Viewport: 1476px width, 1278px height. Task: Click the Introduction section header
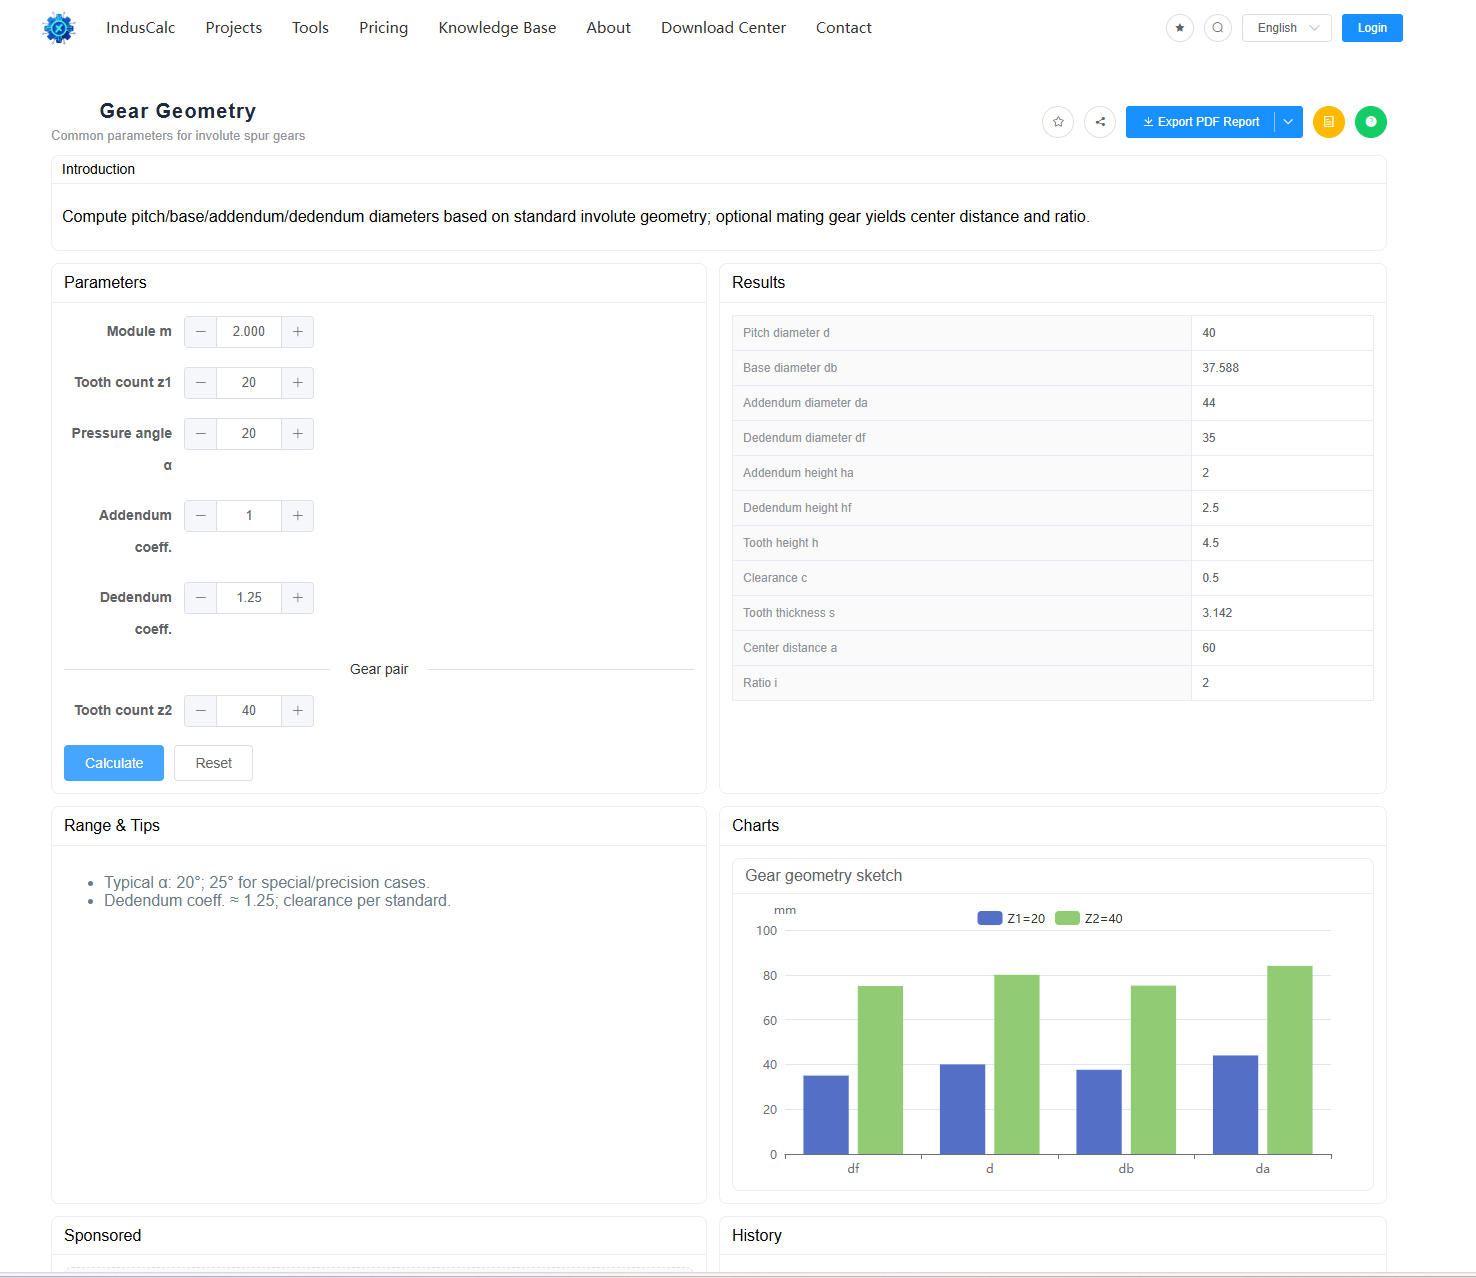pyautogui.click(x=719, y=170)
